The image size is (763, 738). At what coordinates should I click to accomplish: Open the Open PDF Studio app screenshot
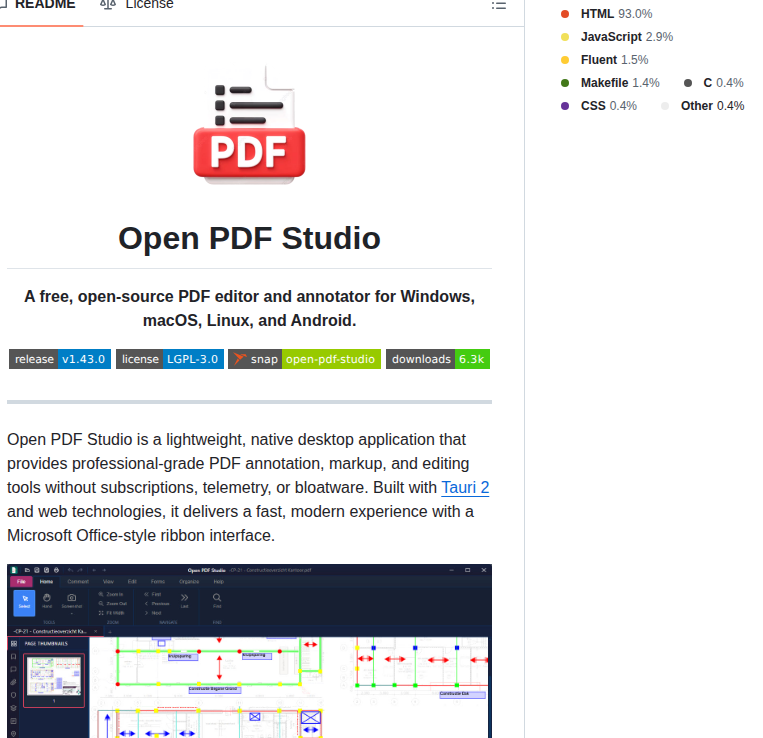(250, 651)
